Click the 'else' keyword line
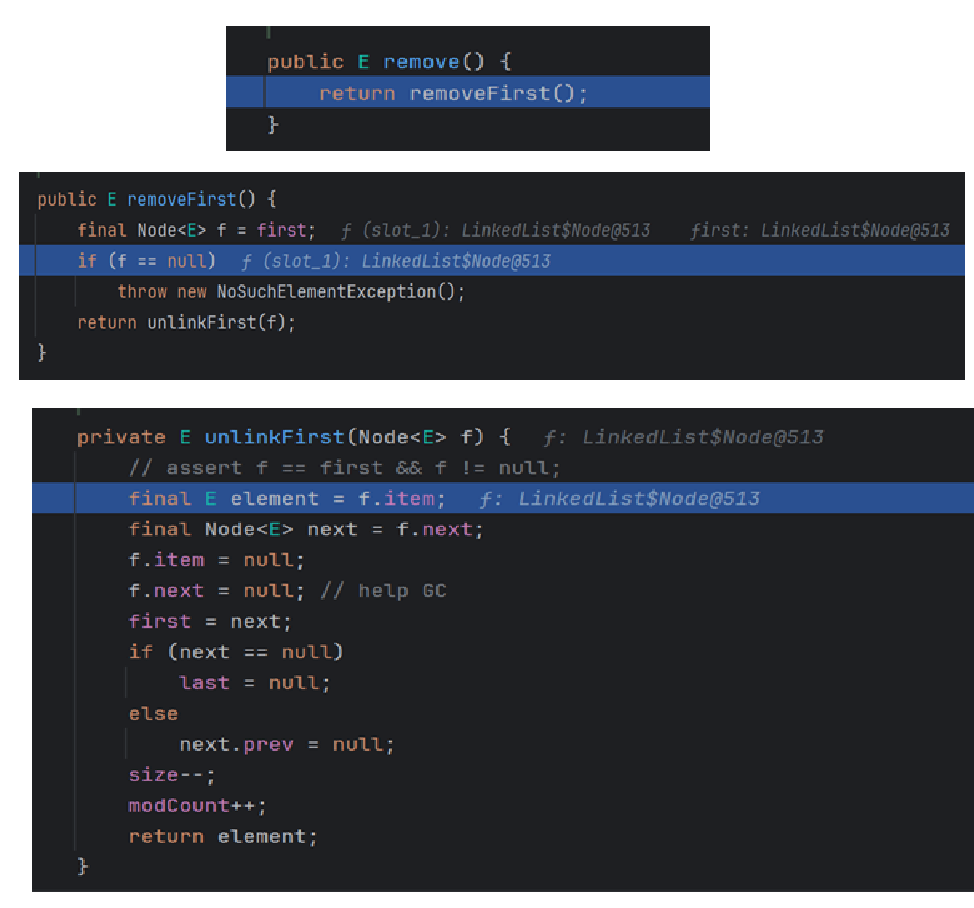Viewport: 974px width, 908px height. coord(153,714)
